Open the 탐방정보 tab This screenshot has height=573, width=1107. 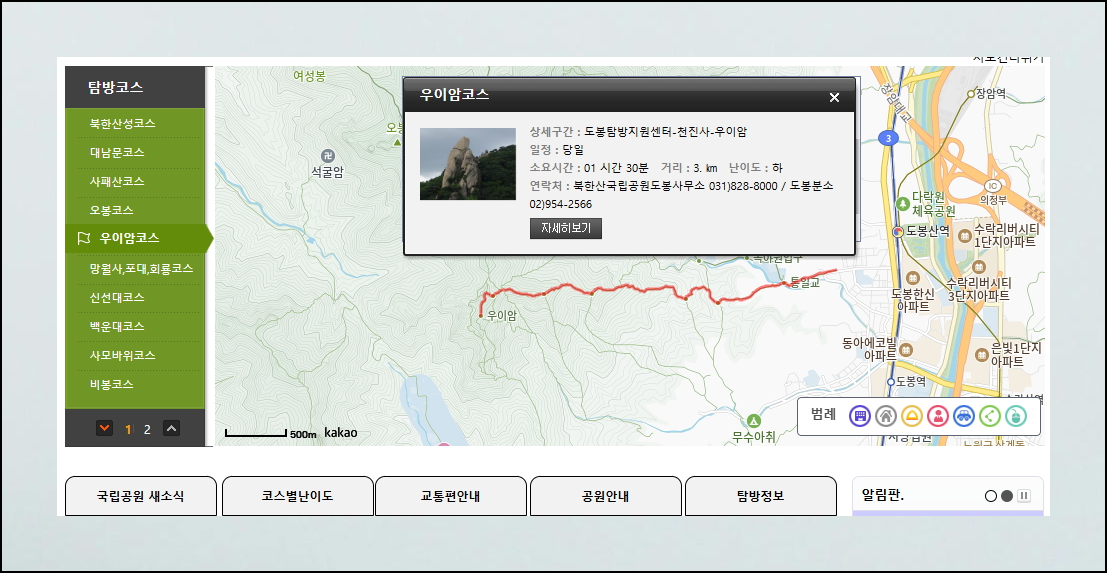coord(760,496)
